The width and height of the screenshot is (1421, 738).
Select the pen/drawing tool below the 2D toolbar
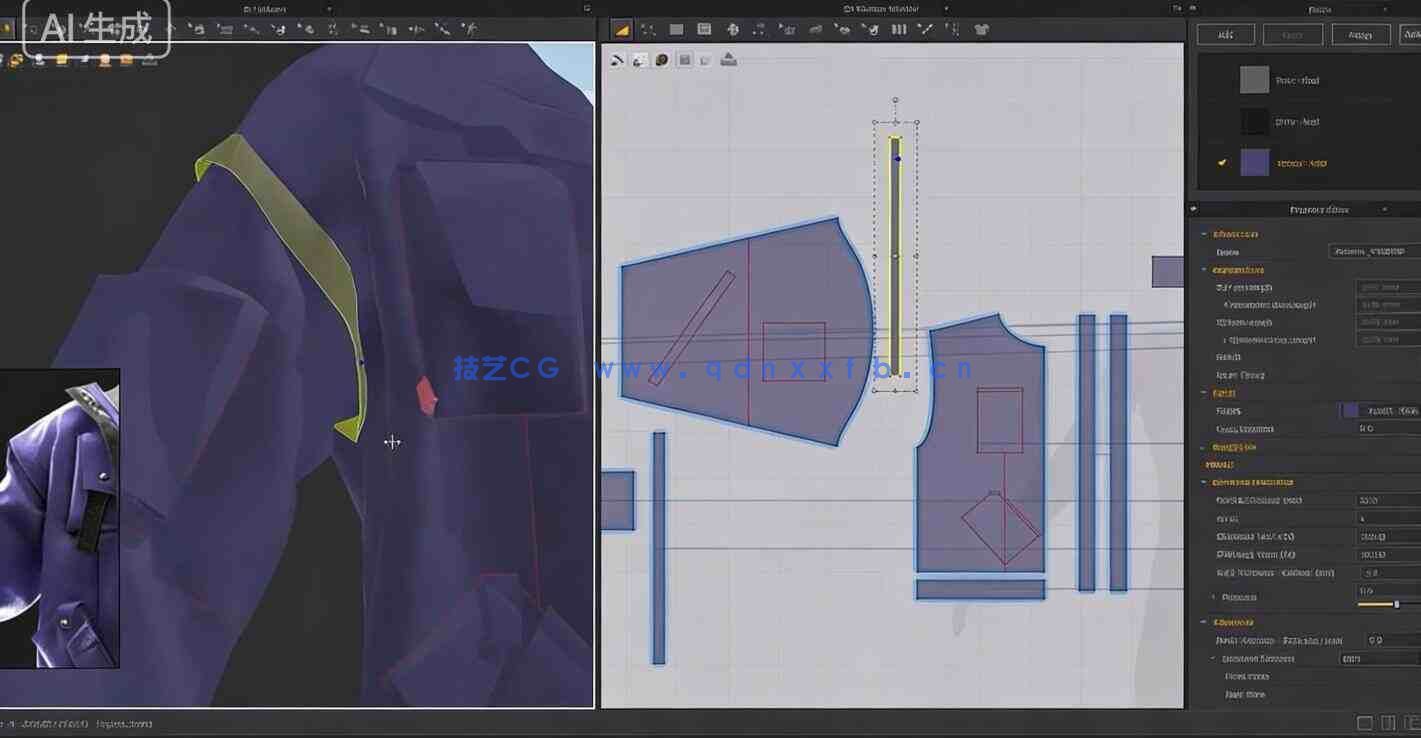(617, 60)
